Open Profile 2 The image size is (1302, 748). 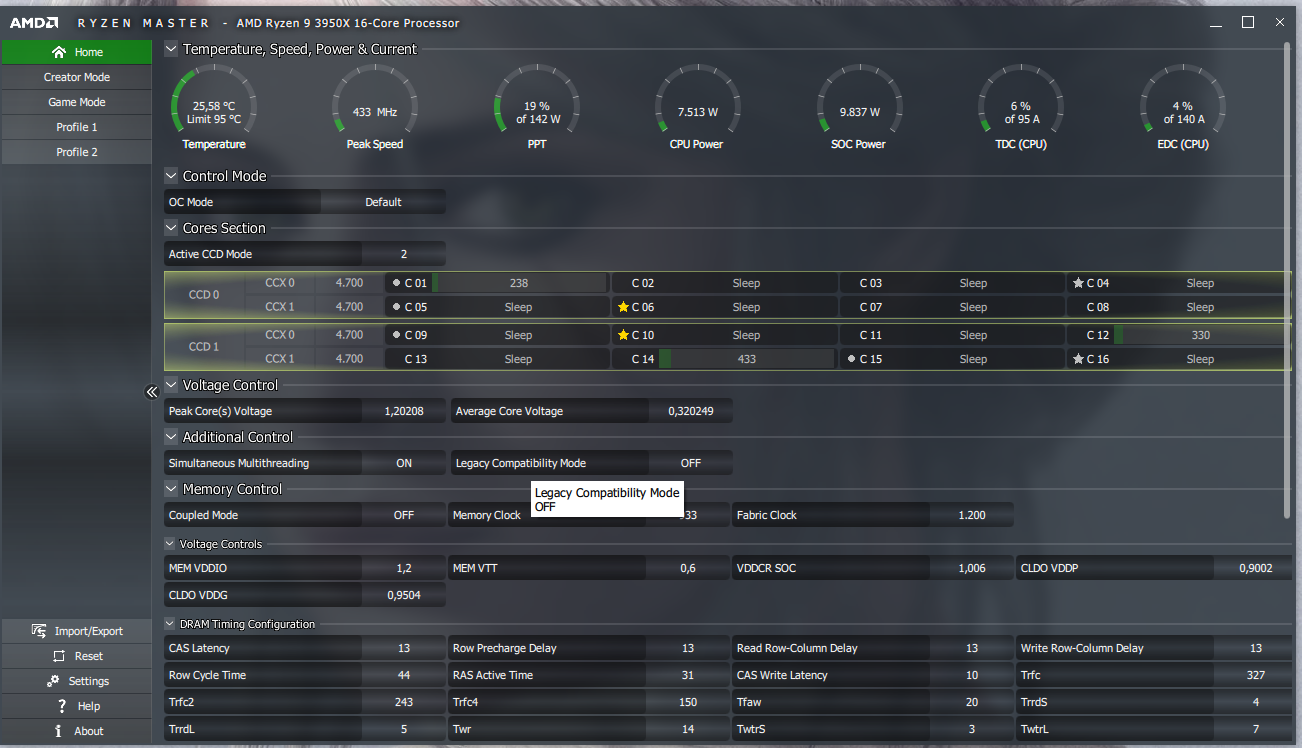click(x=77, y=152)
